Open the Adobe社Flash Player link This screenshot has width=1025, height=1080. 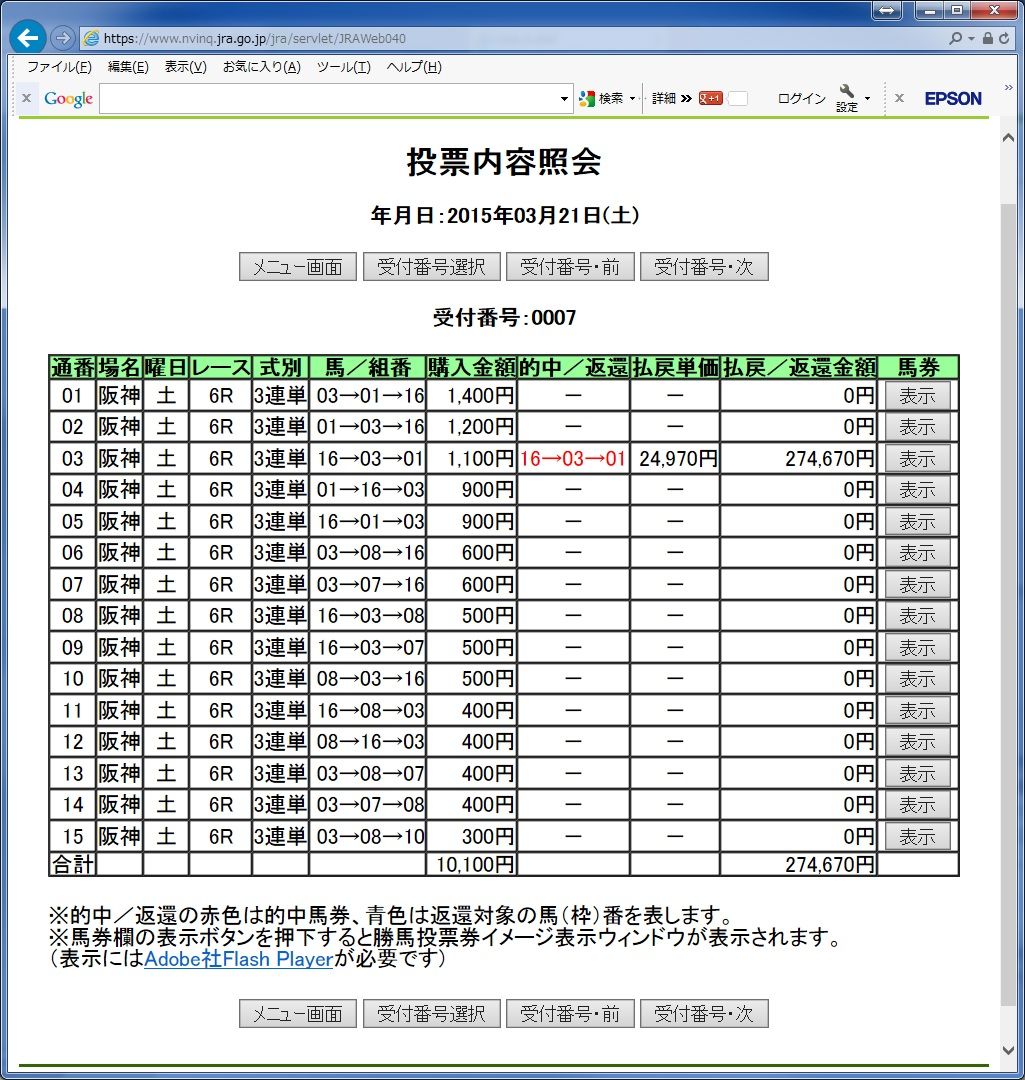coord(238,958)
